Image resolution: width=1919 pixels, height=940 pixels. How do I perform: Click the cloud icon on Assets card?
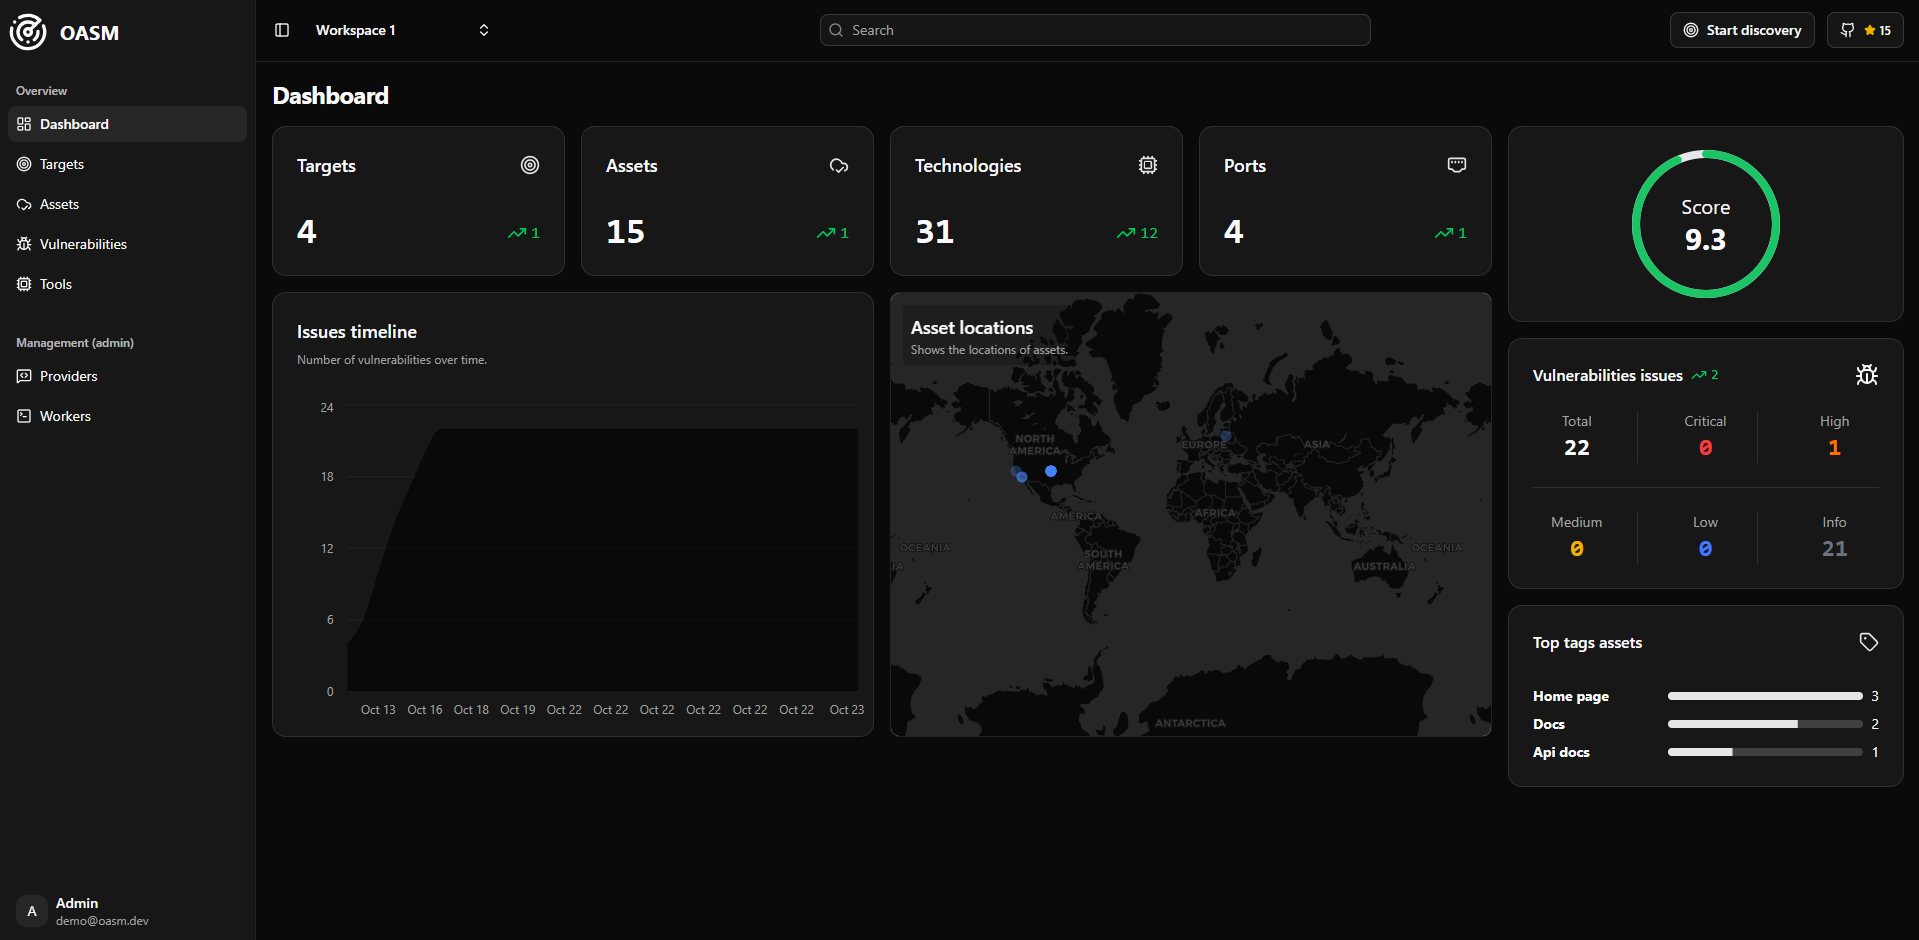839,165
